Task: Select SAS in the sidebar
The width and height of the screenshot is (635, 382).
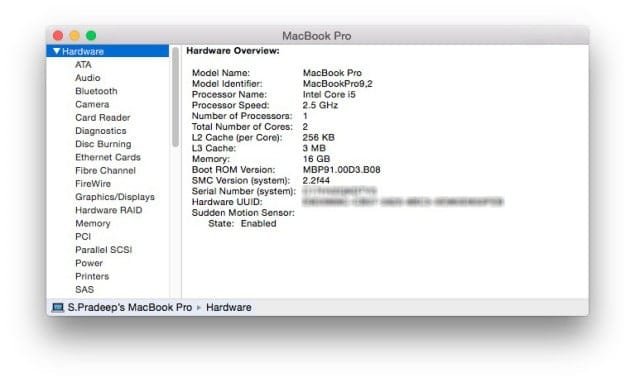Action: coord(84,290)
